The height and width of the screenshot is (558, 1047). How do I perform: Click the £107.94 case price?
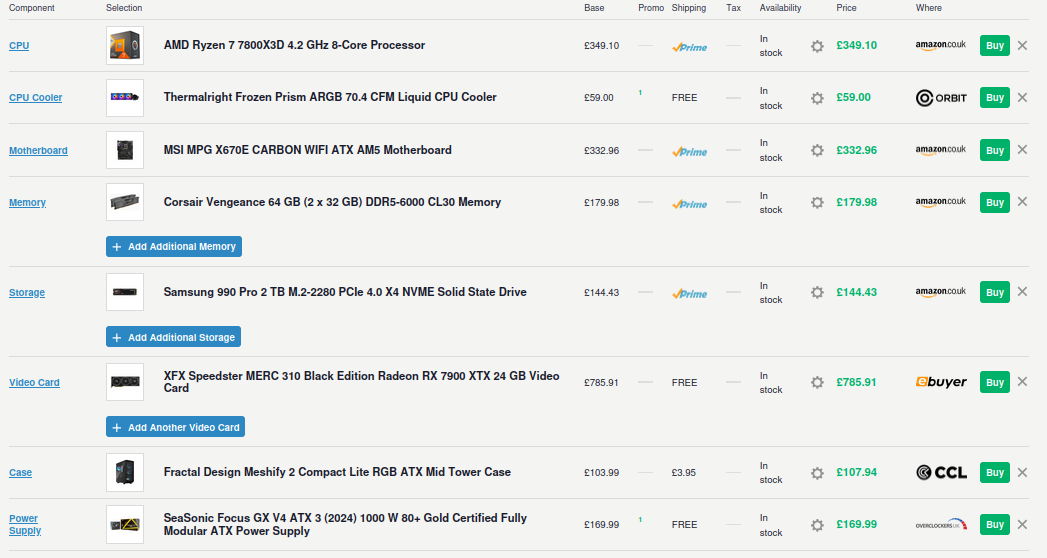(857, 473)
